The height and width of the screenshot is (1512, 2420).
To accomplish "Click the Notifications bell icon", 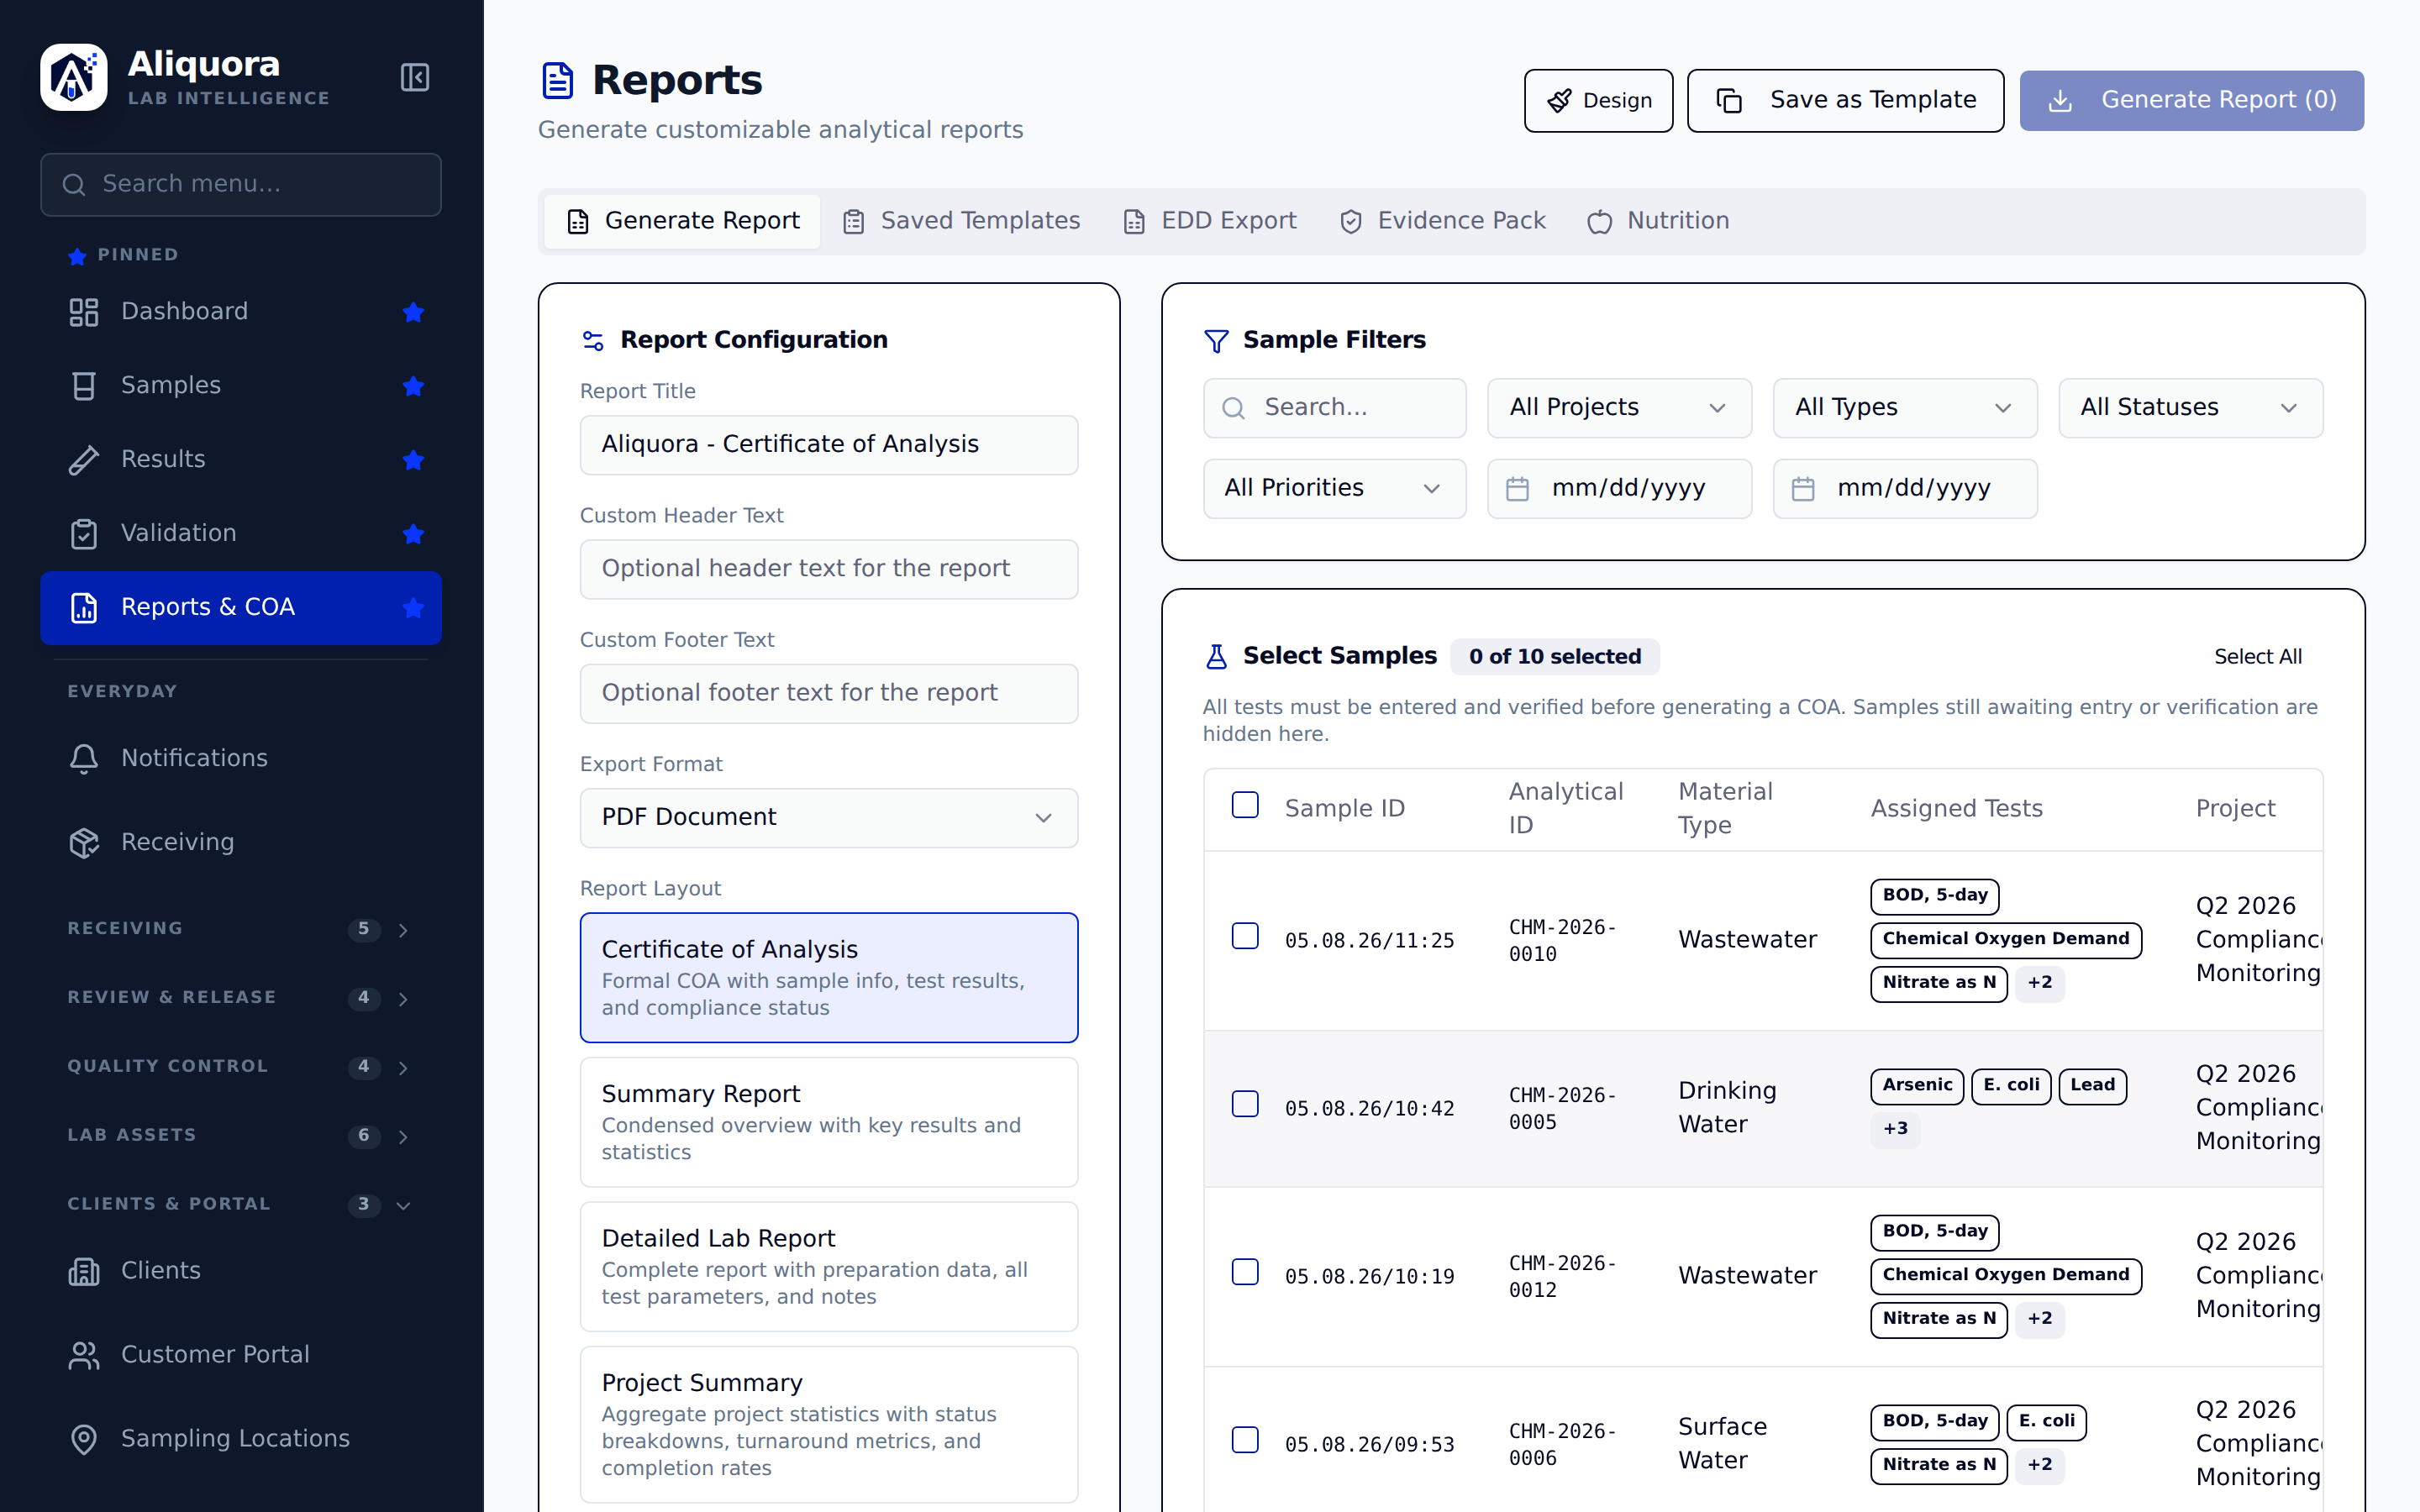I will coord(84,759).
